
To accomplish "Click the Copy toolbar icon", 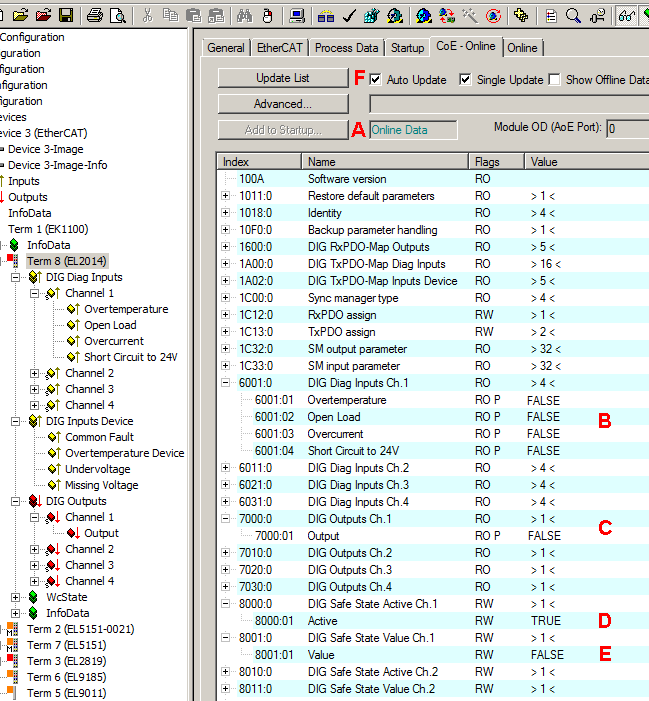I will coord(170,16).
